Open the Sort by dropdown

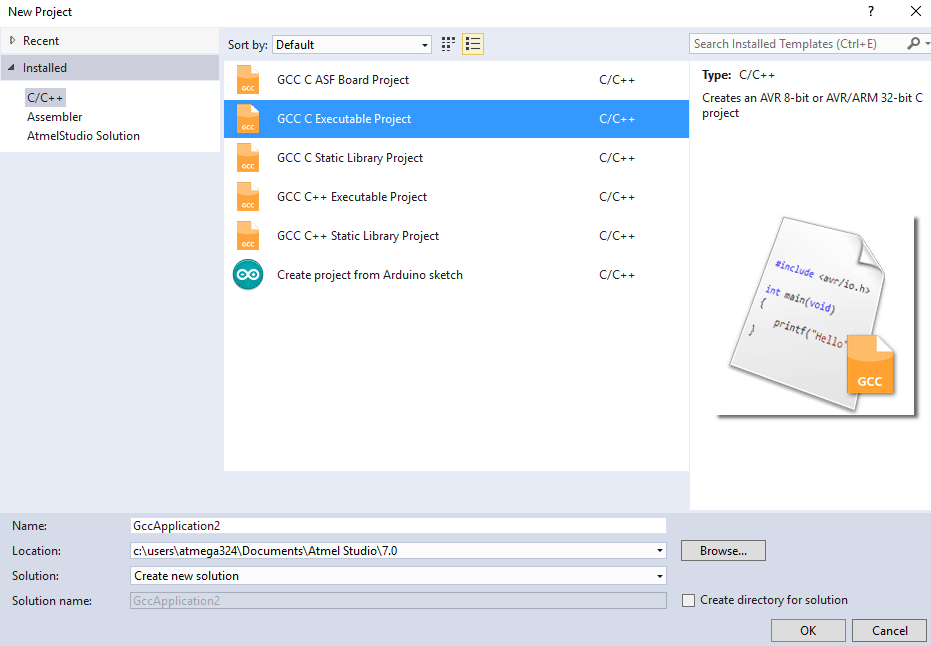(352, 45)
